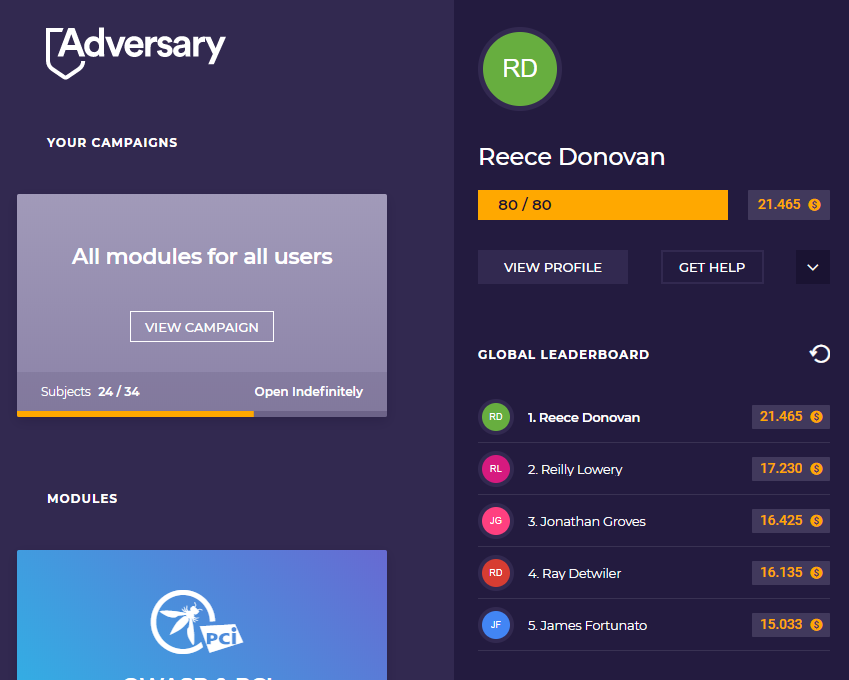Click the campaign subjects progress bar
The width and height of the screenshot is (849, 680).
202,414
